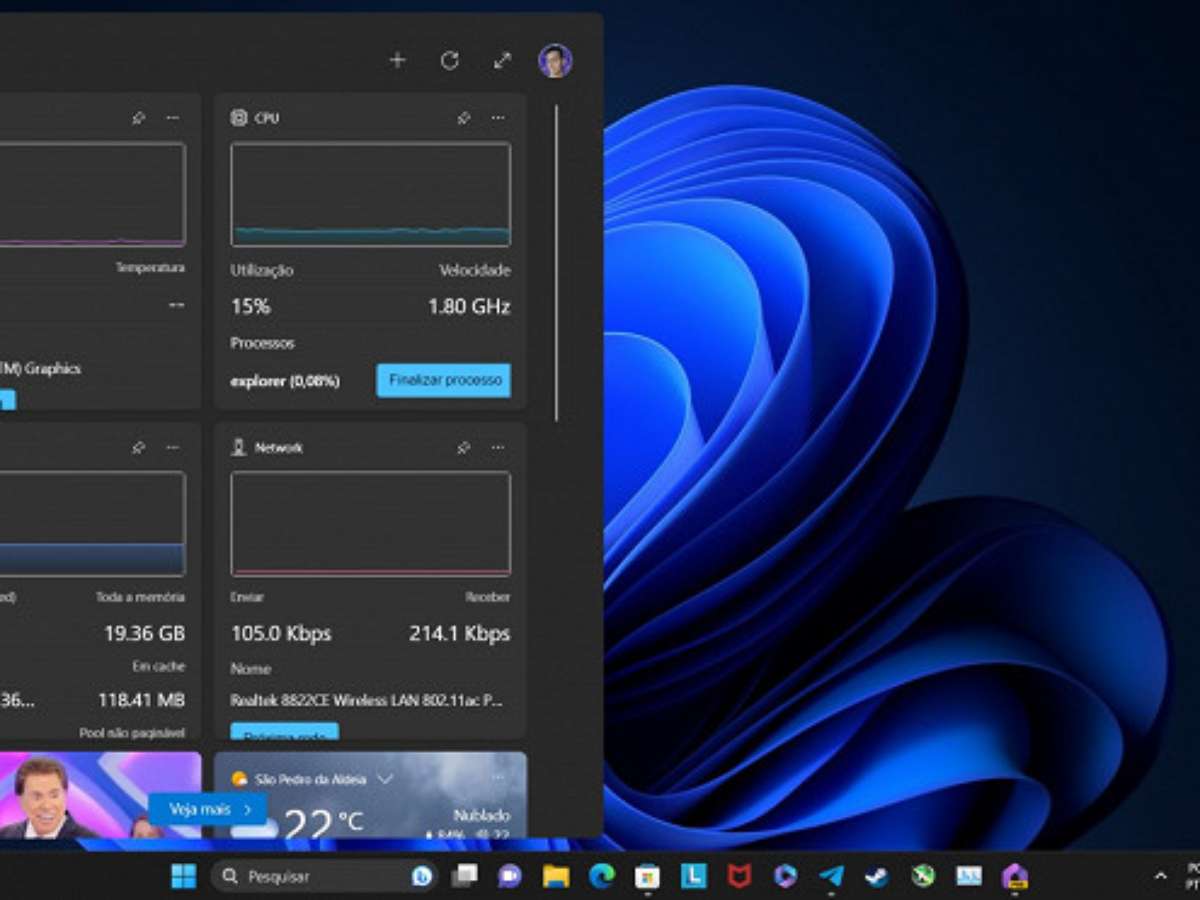Click the Nublado weather condition text
The height and width of the screenshot is (900, 1200).
[x=482, y=815]
